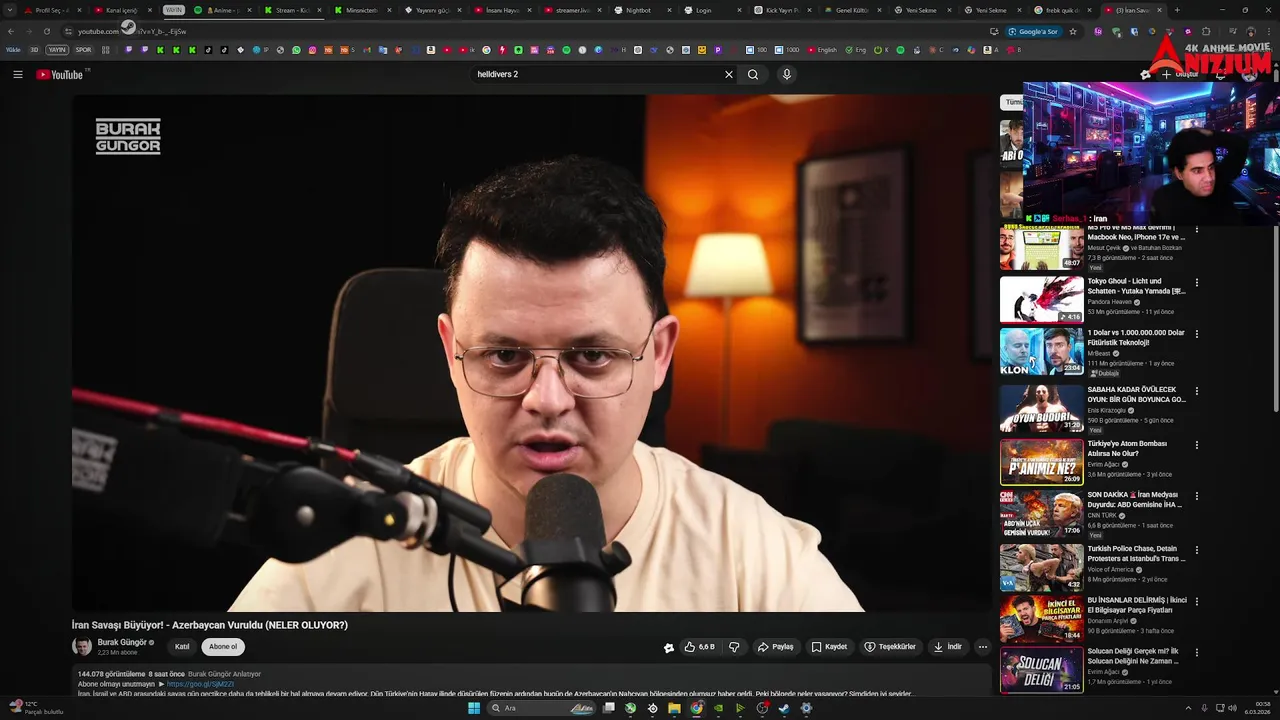The image size is (1280, 720).
Task: Open Tokyo Ghoul Licht und Schatten thumbnail
Action: (1041, 299)
